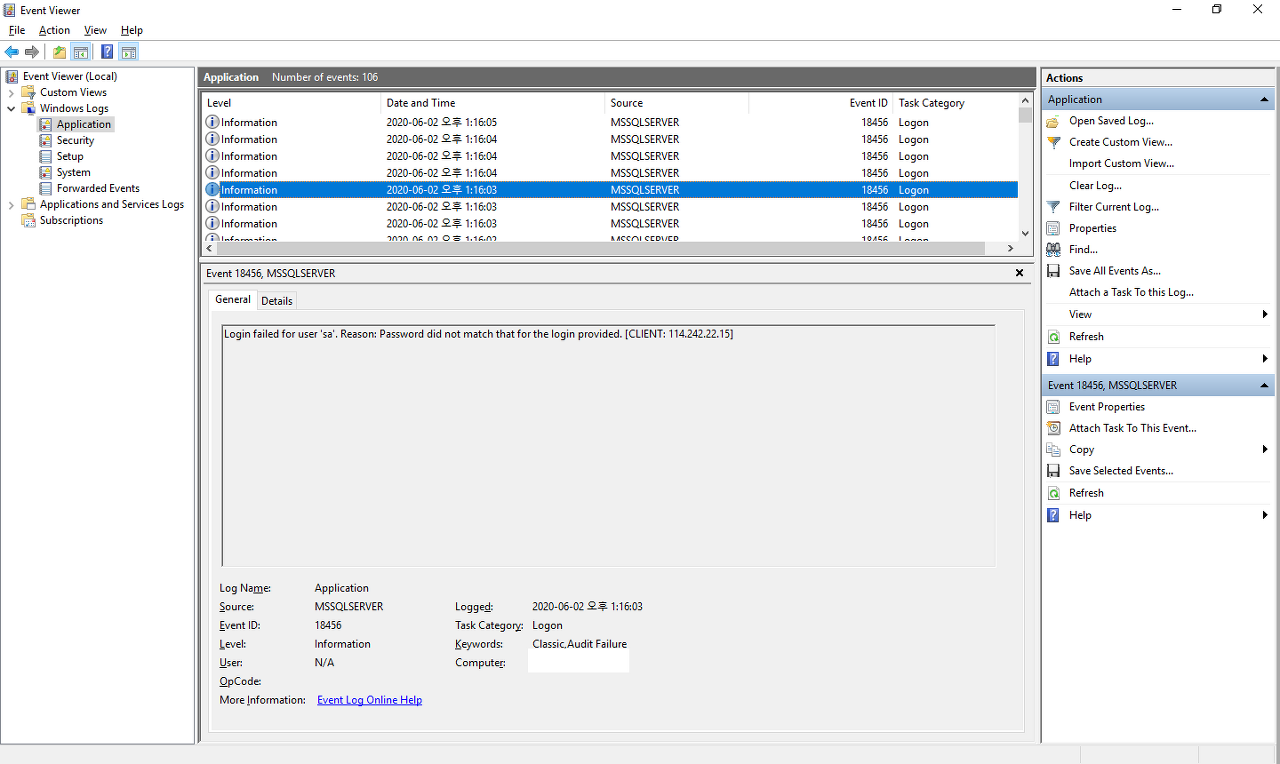Viewport: 1280px width, 764px height.
Task: Click the Back arrow toolbar icon
Action: (12, 52)
